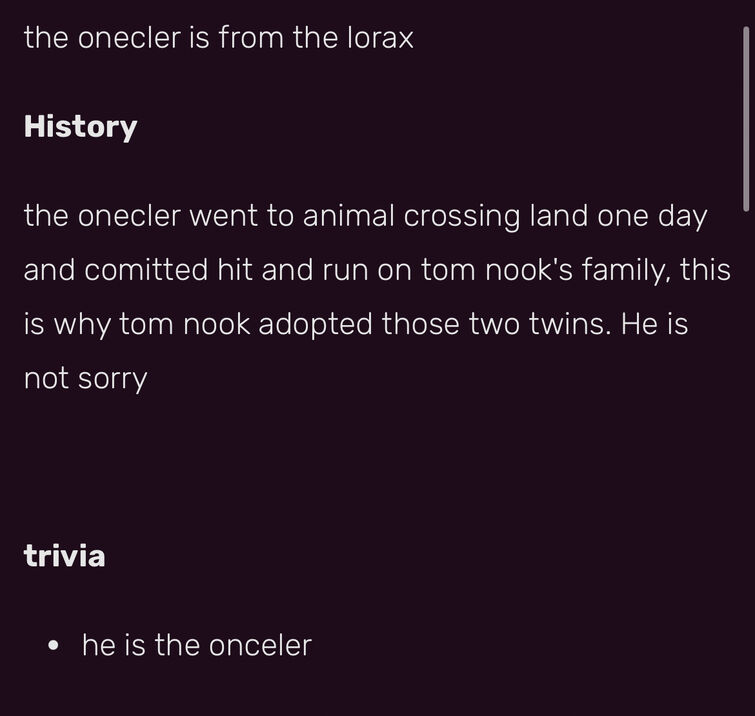
Task: Click the word 'why' in the paragraph
Action: pos(82,325)
